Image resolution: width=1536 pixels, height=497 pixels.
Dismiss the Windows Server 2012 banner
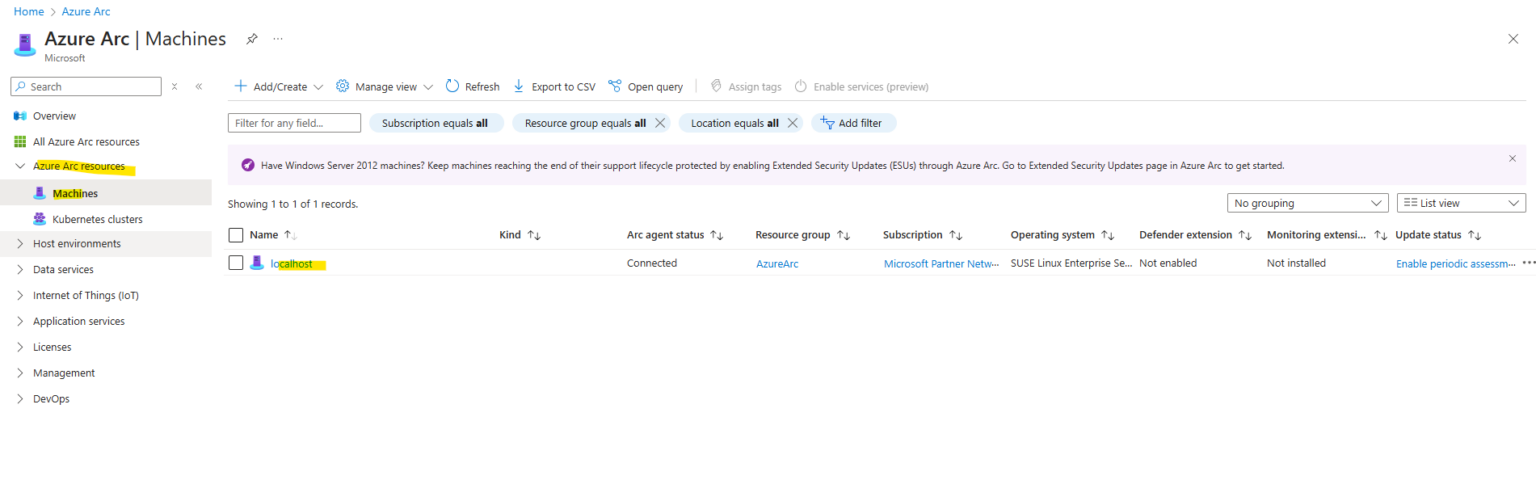coord(1512,158)
